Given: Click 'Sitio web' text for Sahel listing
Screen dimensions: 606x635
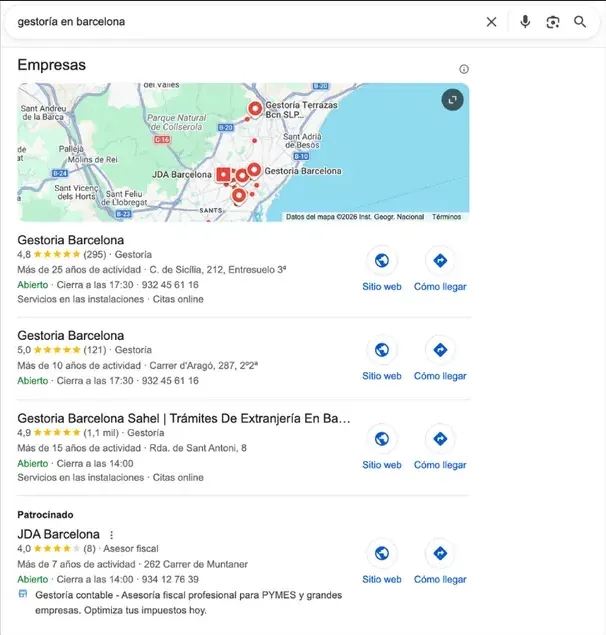Looking at the screenshot, I should (382, 465).
